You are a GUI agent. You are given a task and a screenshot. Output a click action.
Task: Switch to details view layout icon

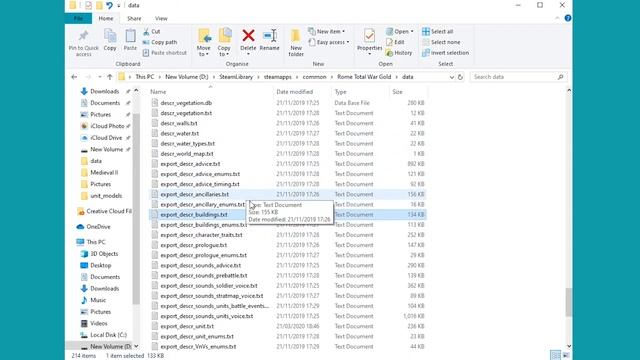click(555, 355)
